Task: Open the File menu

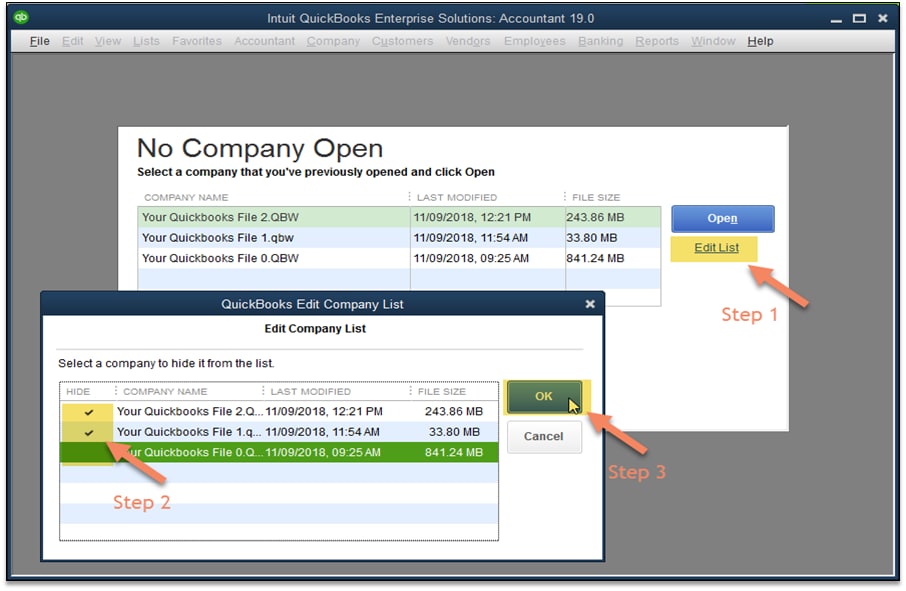Action: point(39,41)
